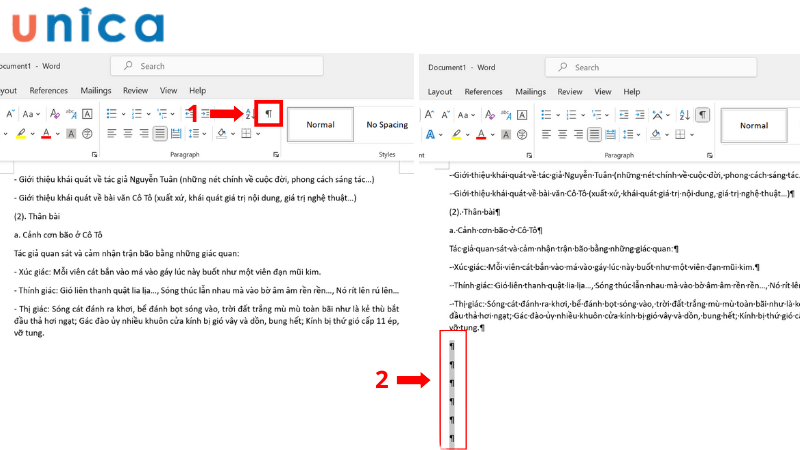
Task: Toggle Center alignment in right window
Action: point(562,135)
